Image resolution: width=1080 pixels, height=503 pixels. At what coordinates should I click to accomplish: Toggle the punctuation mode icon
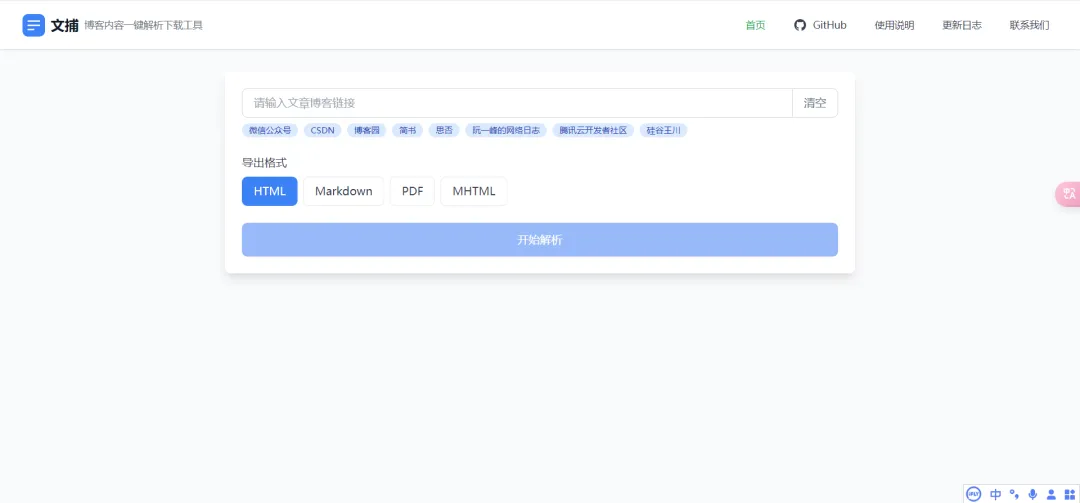tap(1014, 494)
